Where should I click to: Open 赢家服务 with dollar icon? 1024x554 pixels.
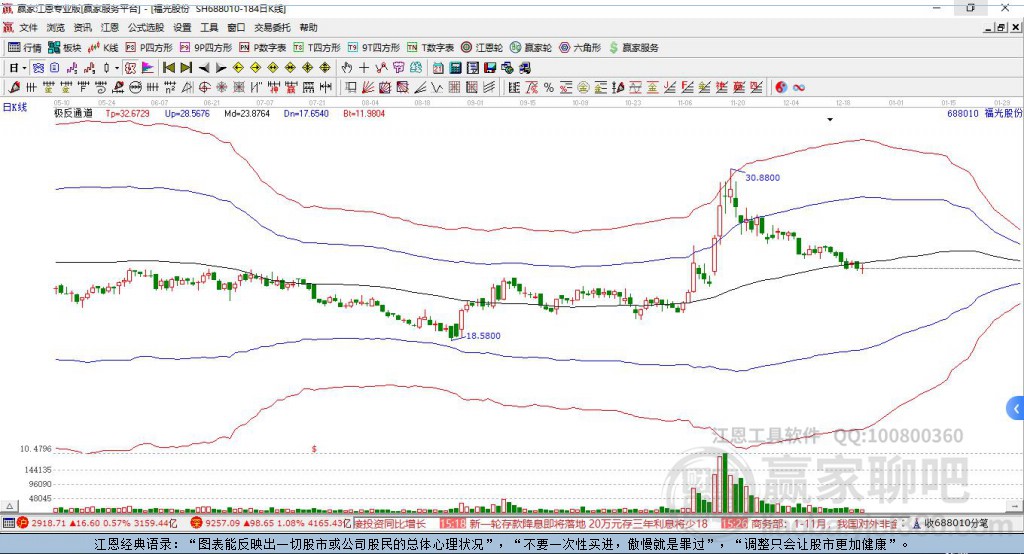tap(633, 48)
